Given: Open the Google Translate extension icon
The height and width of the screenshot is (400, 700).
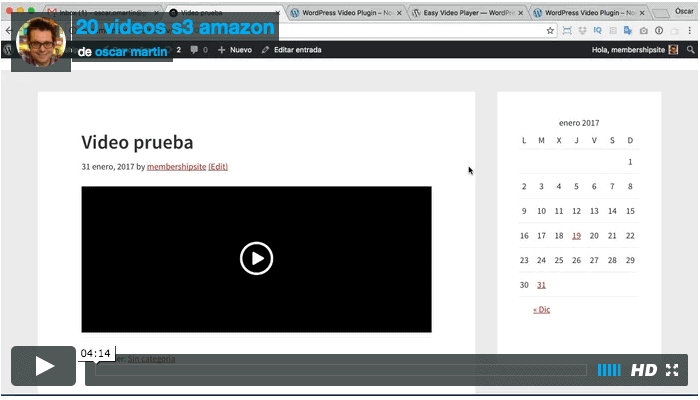Looking at the screenshot, I should (x=628, y=30).
